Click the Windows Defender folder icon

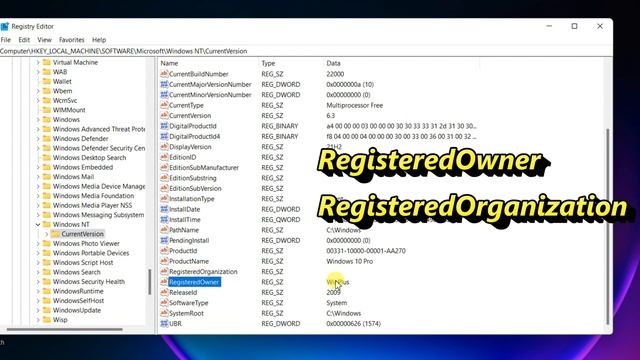click(47, 139)
